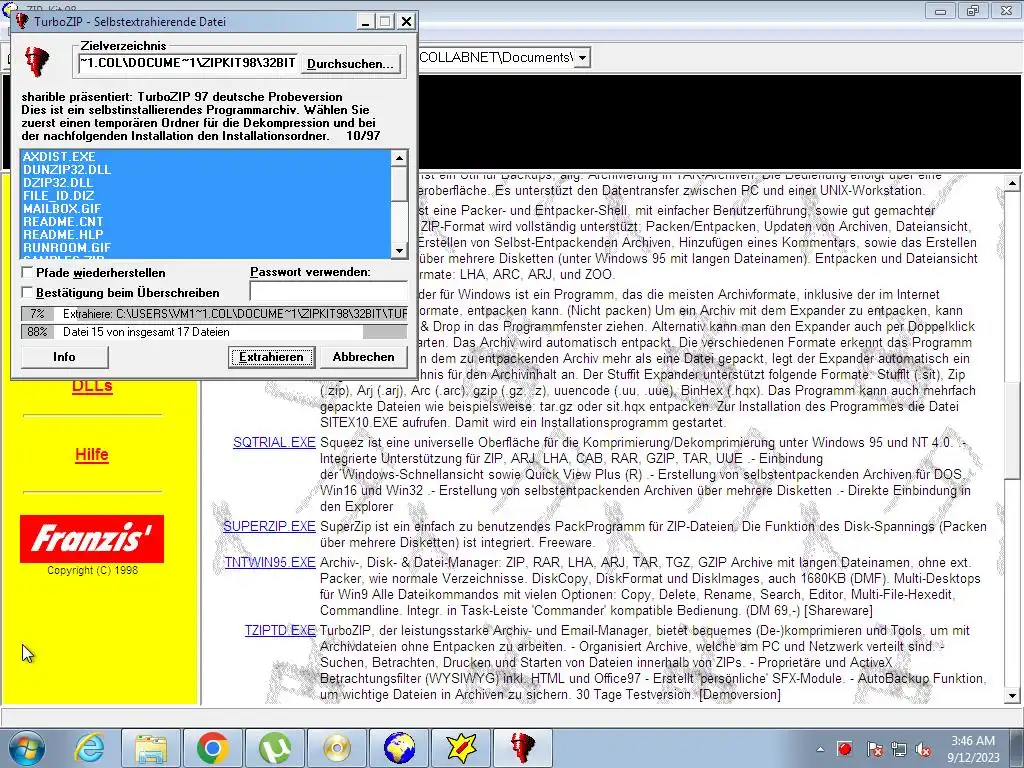The width and height of the screenshot is (1024, 768).
Task: Click the red tray icon
Action: point(844,749)
